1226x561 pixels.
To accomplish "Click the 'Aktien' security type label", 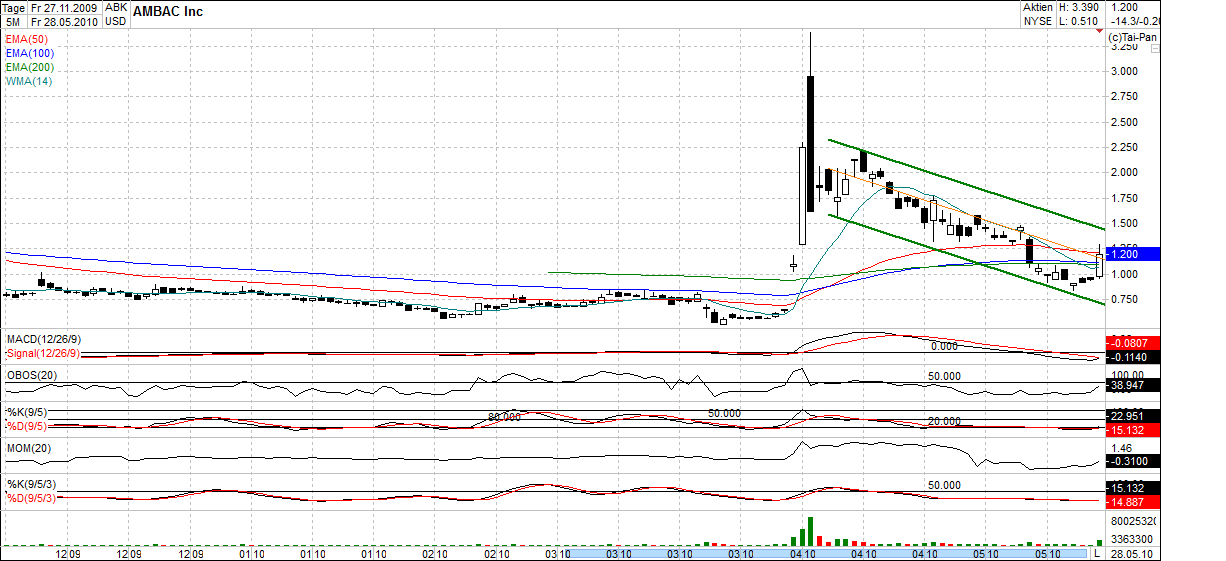I will coord(1037,7).
